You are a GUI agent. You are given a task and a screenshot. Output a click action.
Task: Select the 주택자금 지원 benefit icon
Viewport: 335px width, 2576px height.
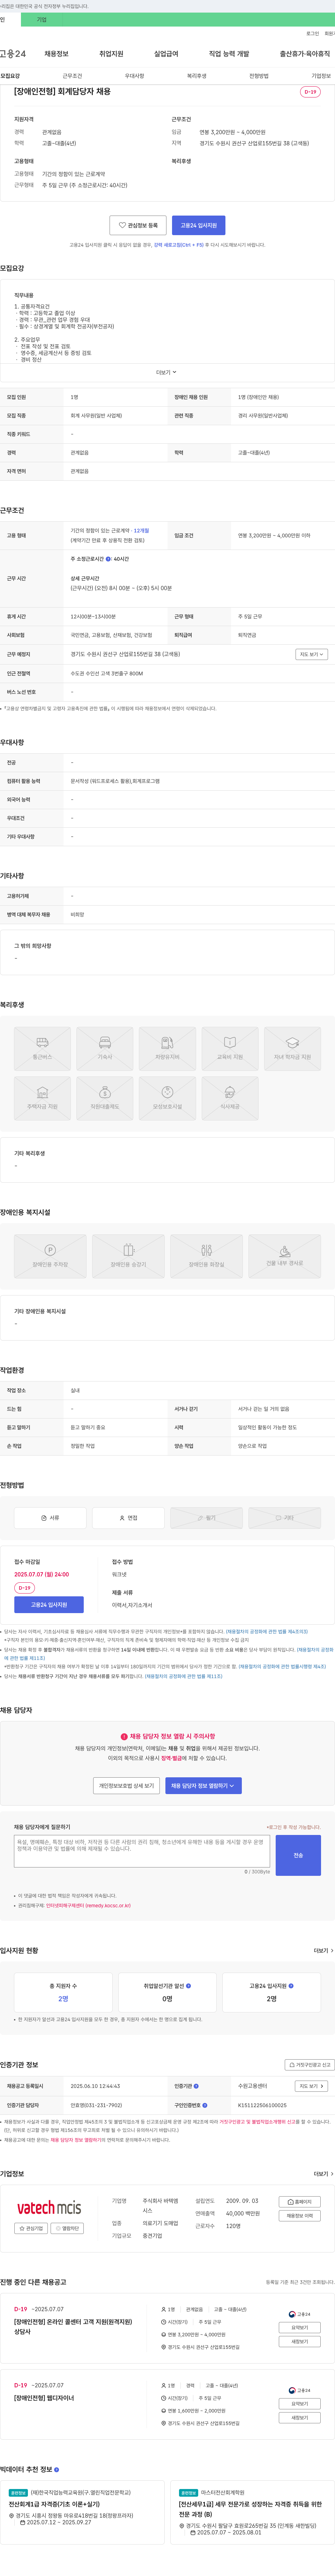pos(42,1098)
